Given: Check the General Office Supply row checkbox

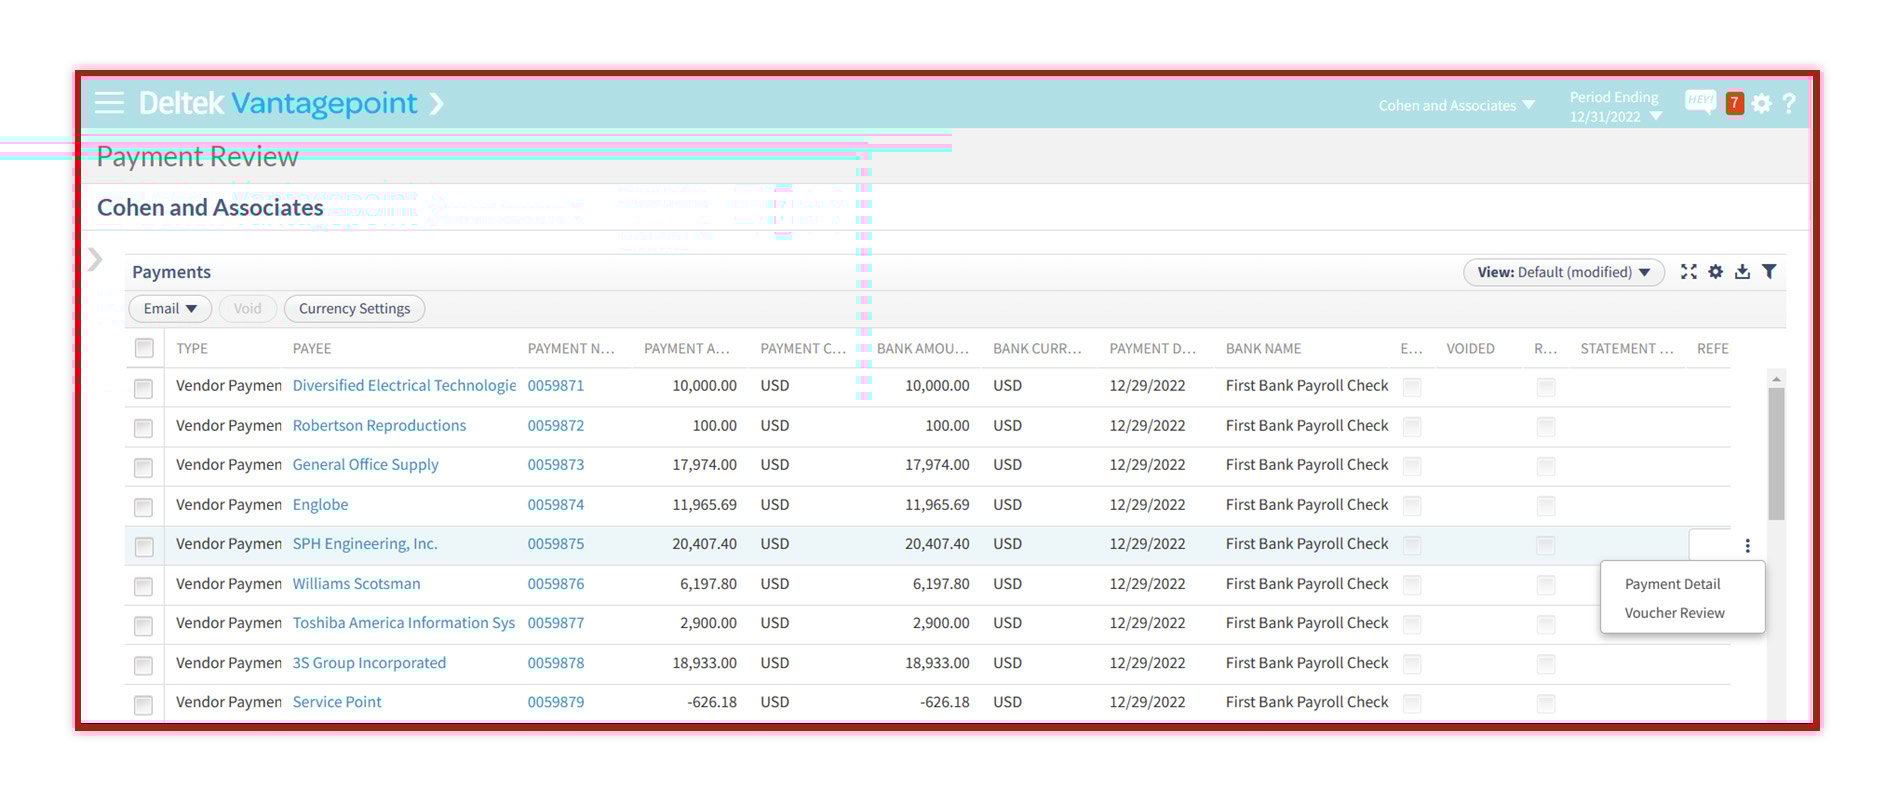Looking at the screenshot, I should [144, 467].
